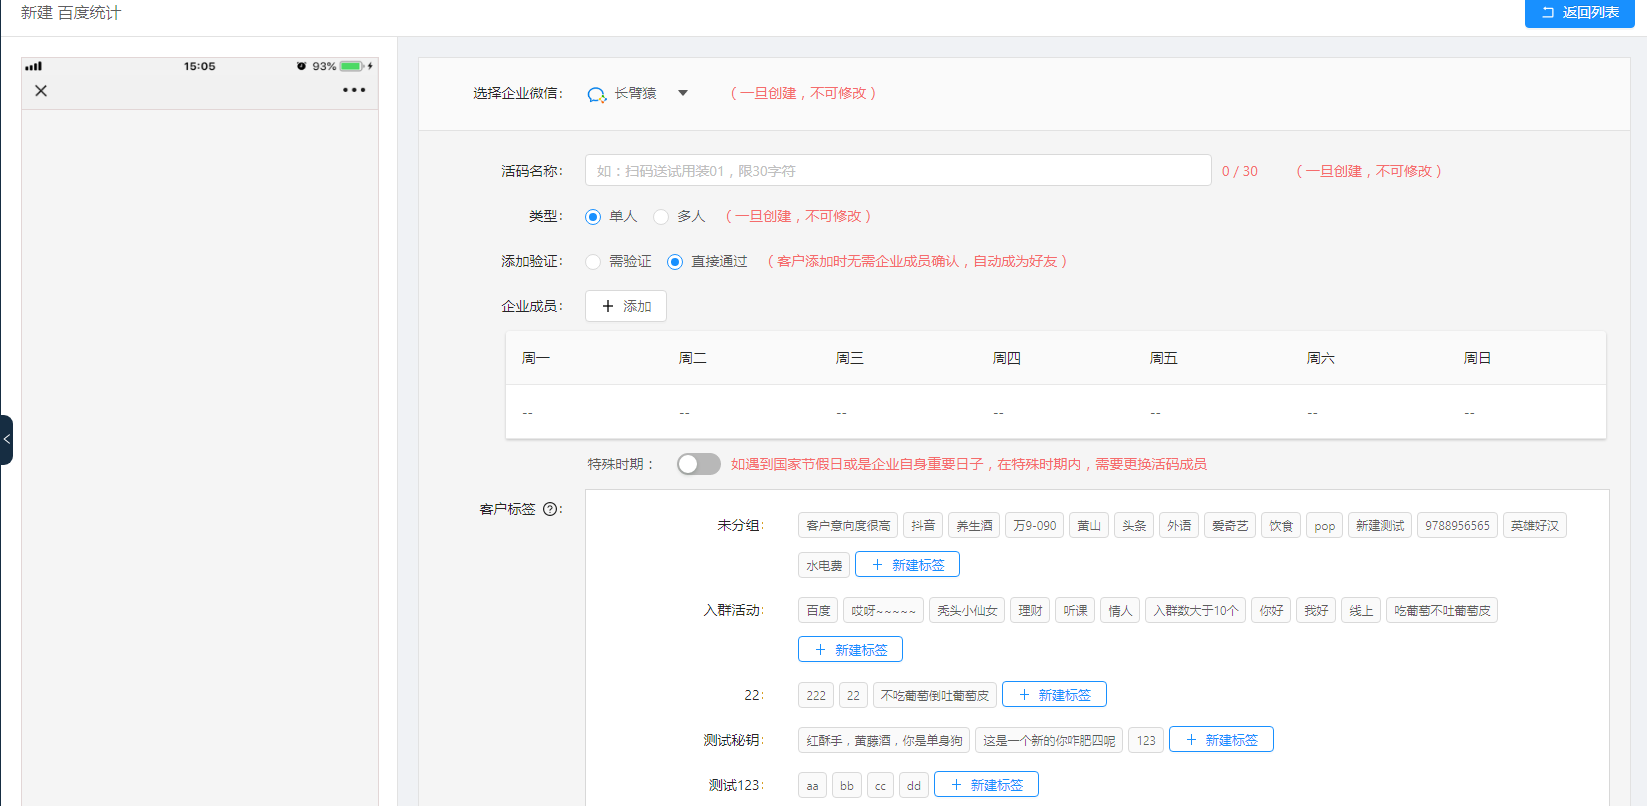Select the cc tag
1647x806 pixels.
click(x=880, y=786)
